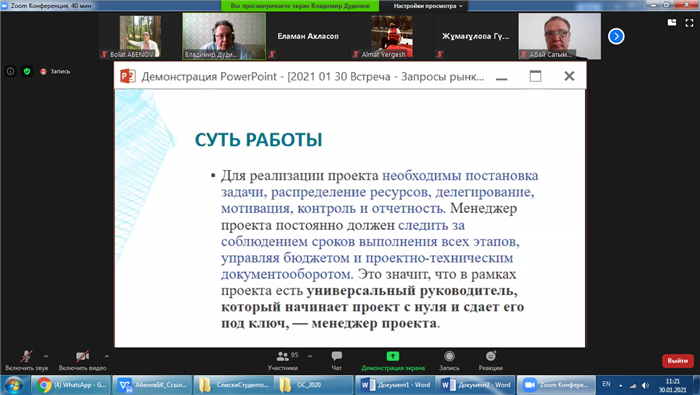Leave the meeting with the red Выйти button

[x=678, y=361]
